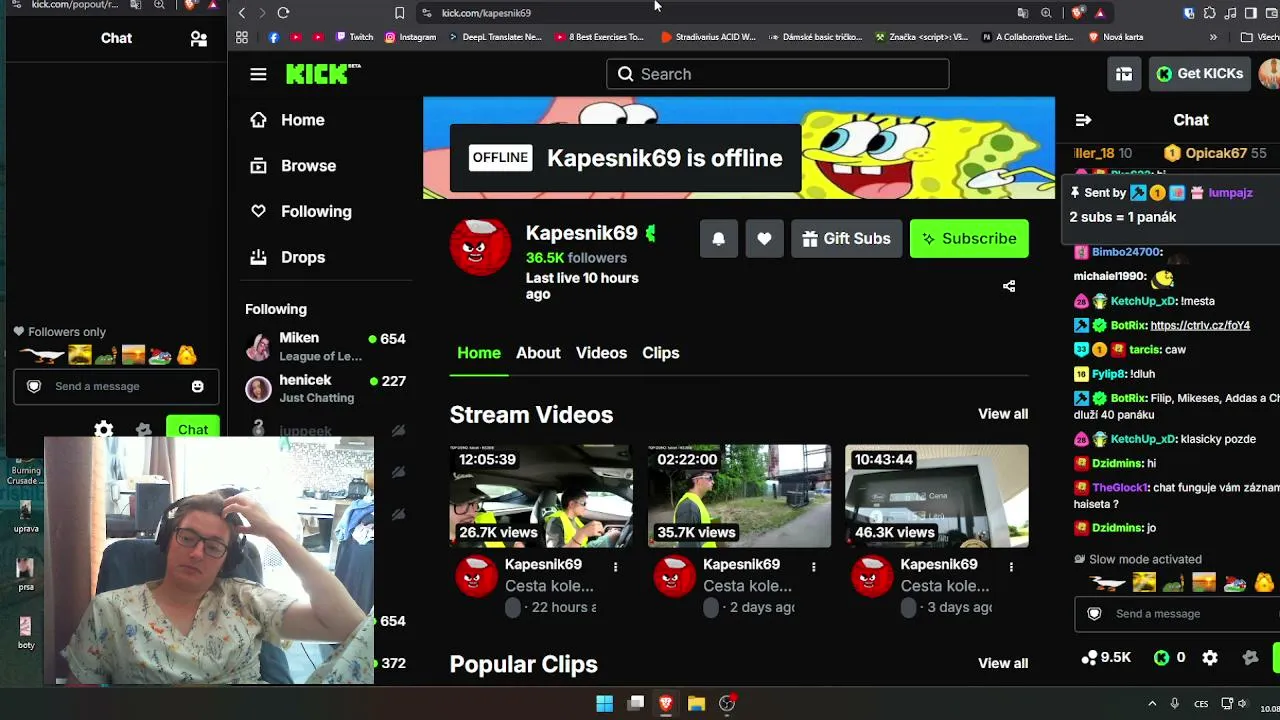Screen dimensions: 1280x720
Task: Open options menu for the 22 hours ago video
Action: click(x=615, y=567)
